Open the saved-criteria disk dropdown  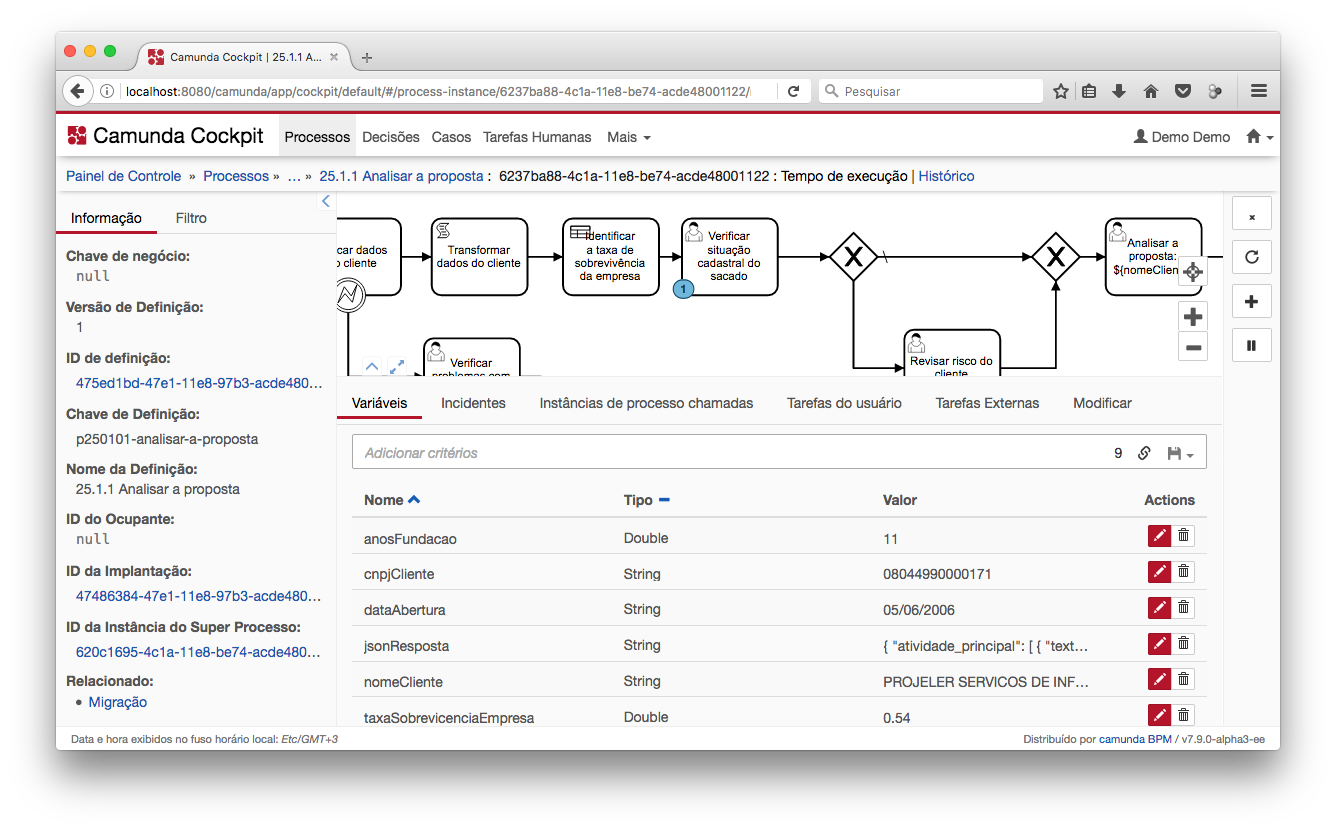point(1180,453)
